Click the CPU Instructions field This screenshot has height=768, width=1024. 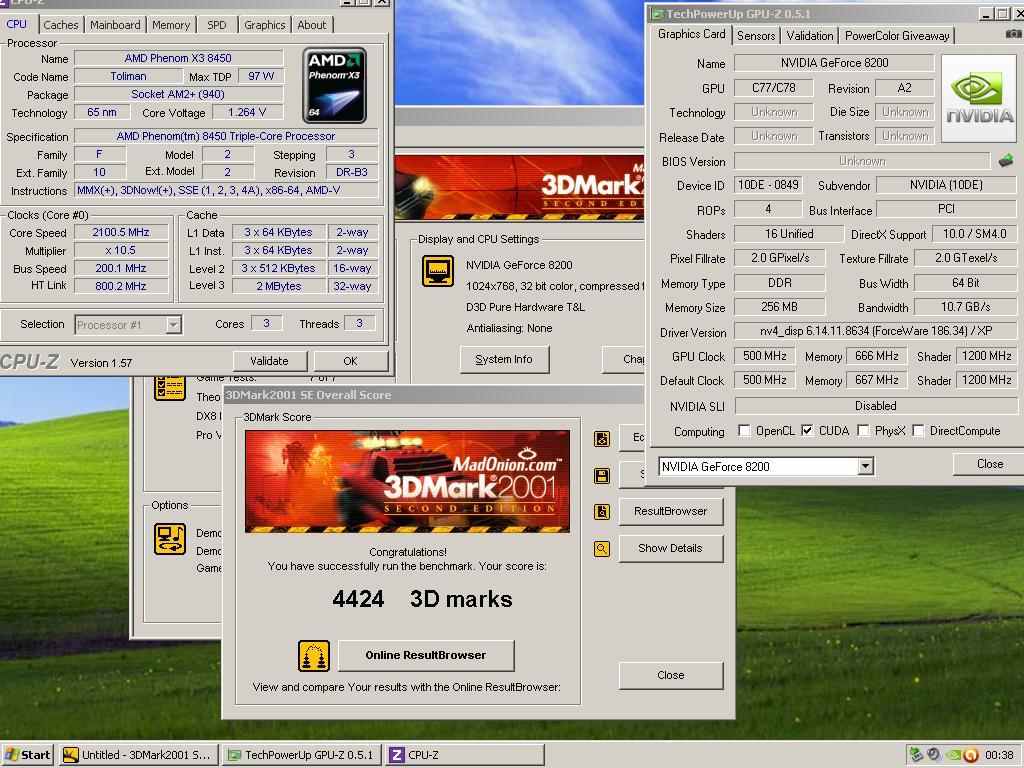[226, 191]
